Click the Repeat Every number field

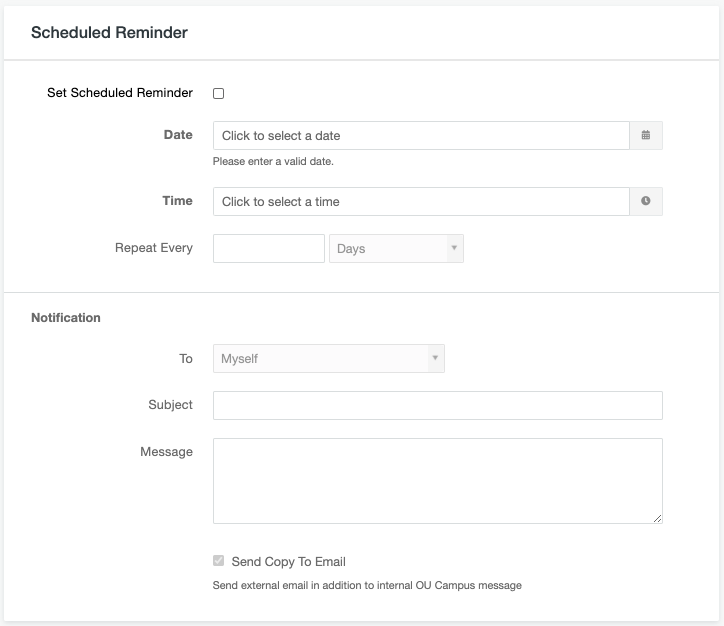[x=269, y=248]
